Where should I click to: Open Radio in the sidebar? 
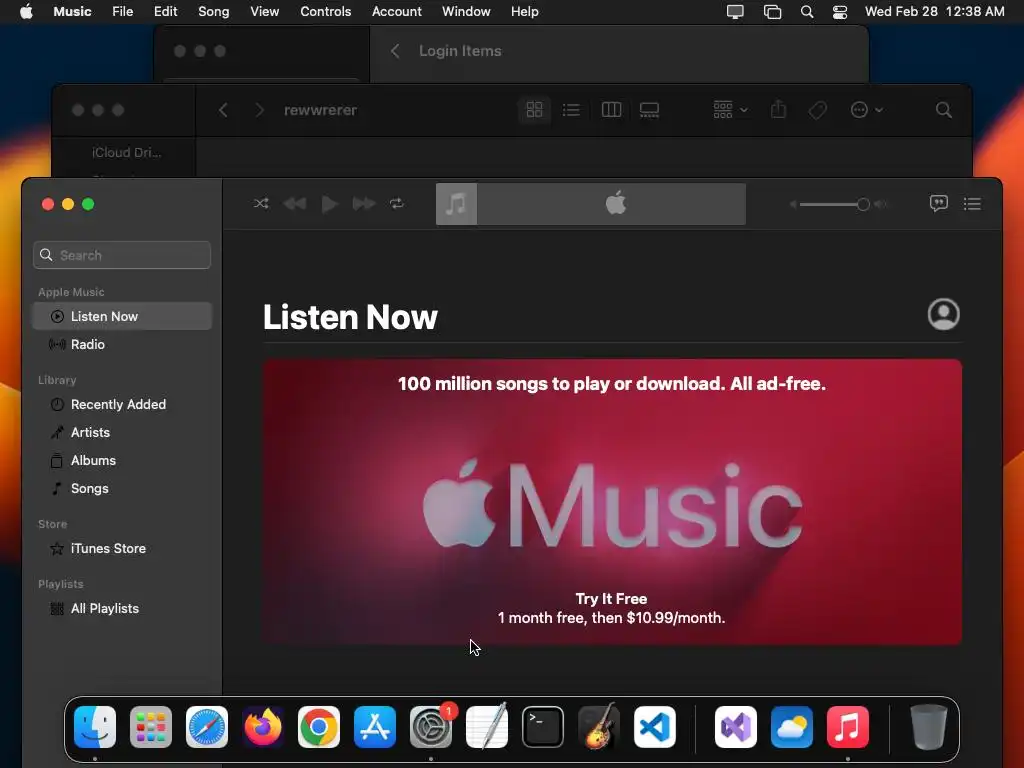[x=122, y=344]
